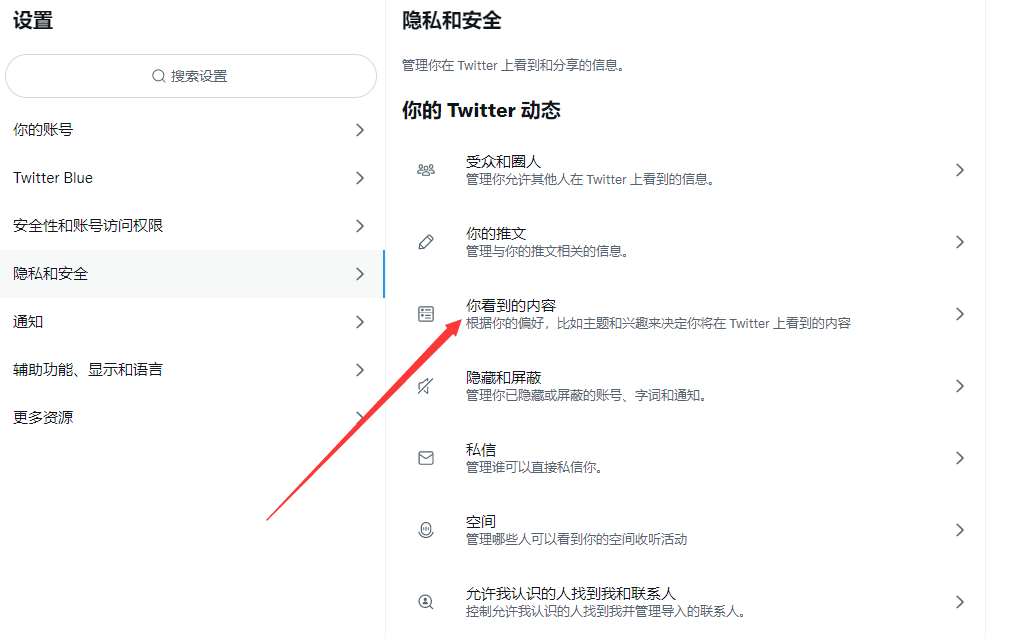Click the muted speaker icon for 隐藏和屏蔽
The height and width of the screenshot is (638, 1010).
426,386
